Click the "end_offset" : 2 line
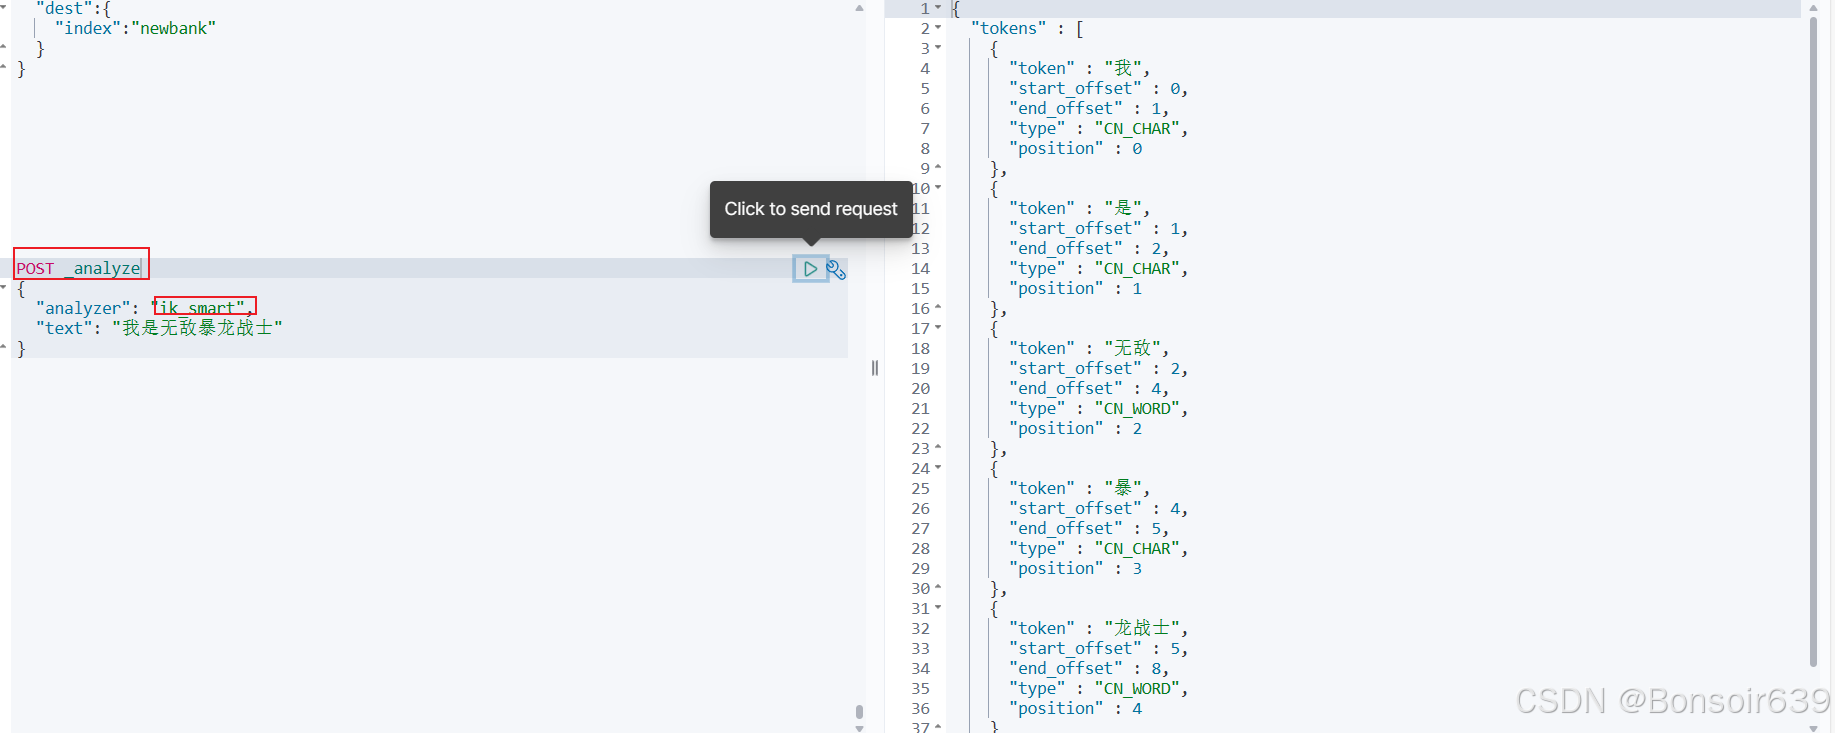Viewport: 1835px width, 733px height. pos(1088,248)
